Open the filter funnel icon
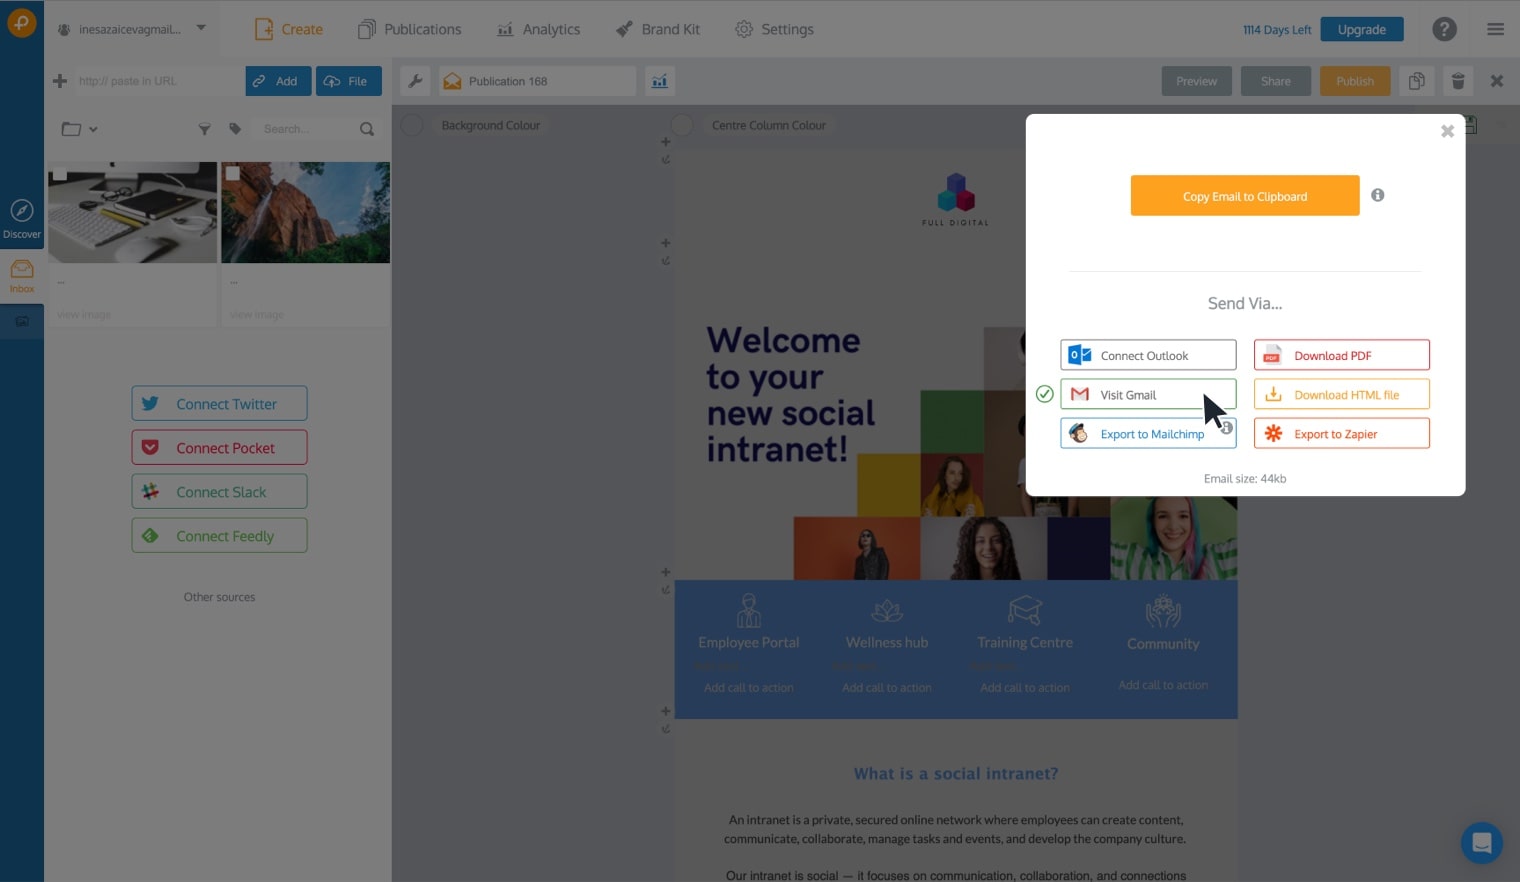1520x882 pixels. click(x=204, y=129)
